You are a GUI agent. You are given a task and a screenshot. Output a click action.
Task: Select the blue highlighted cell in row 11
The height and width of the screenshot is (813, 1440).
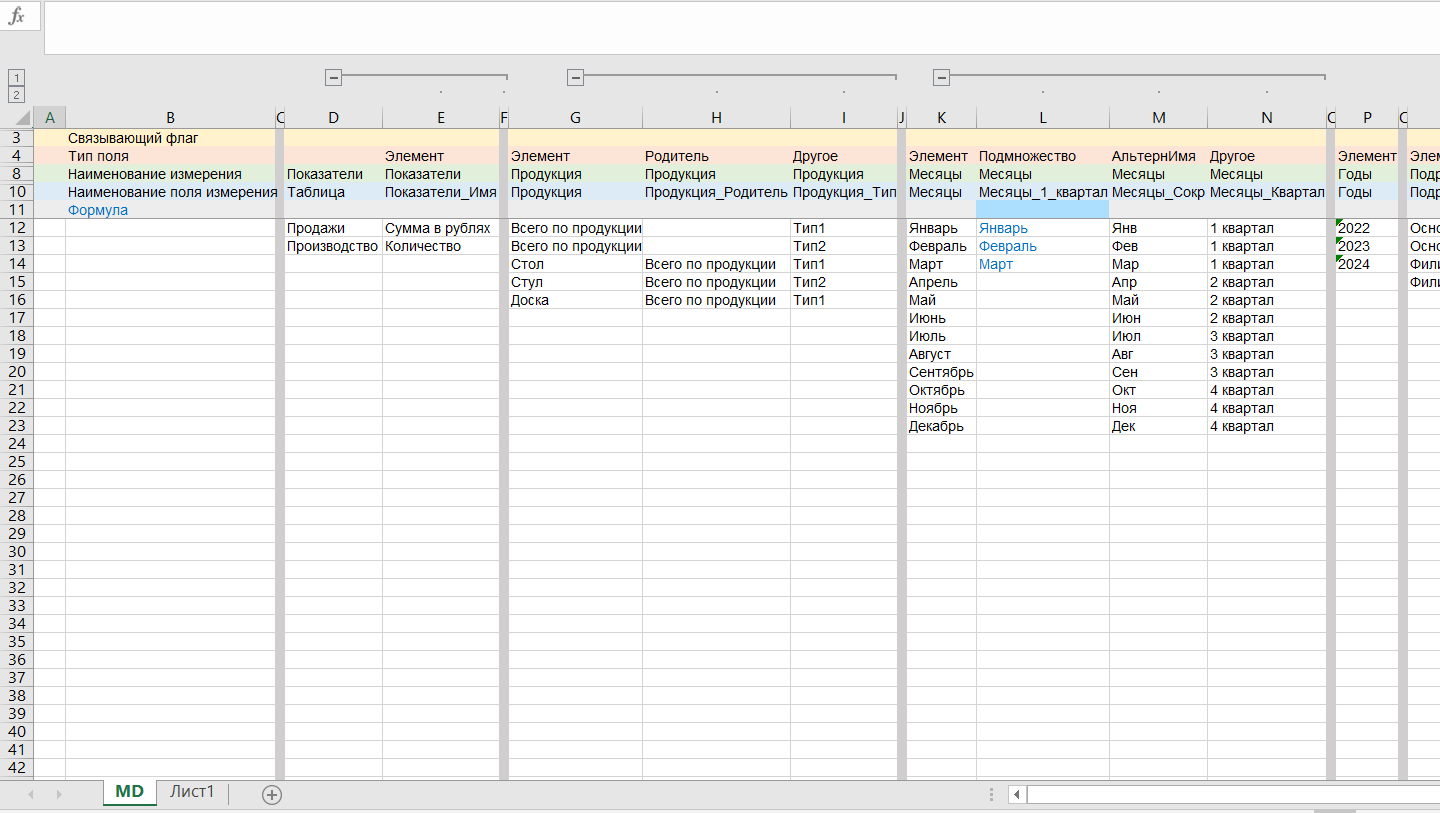click(1042, 210)
